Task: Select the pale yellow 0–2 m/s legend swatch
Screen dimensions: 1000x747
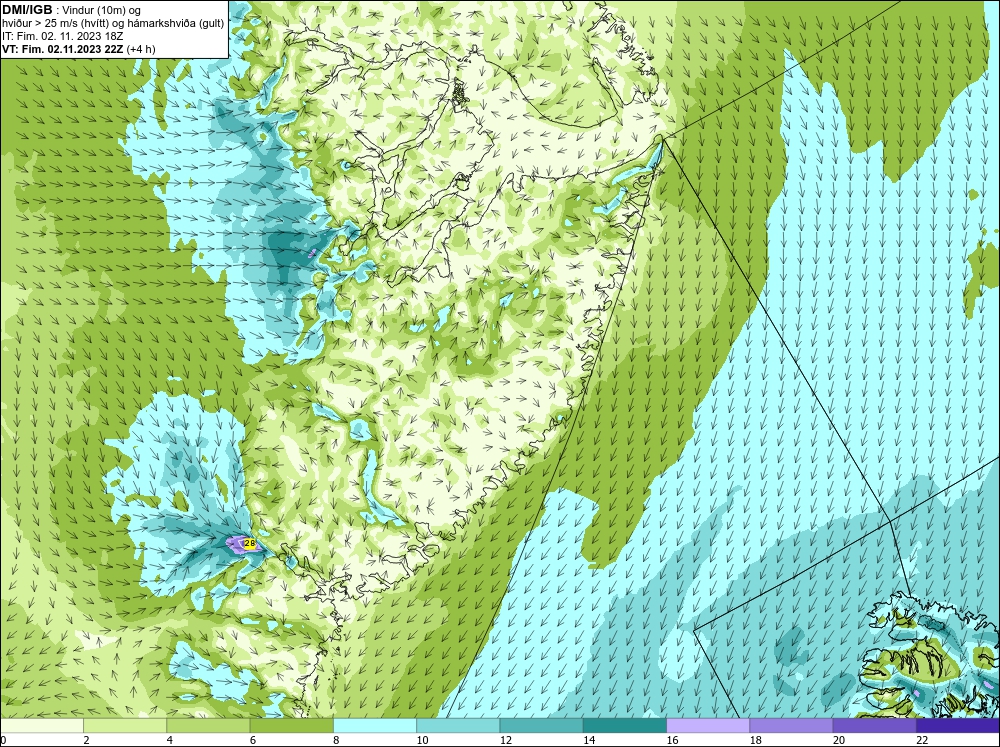Action: point(42,726)
